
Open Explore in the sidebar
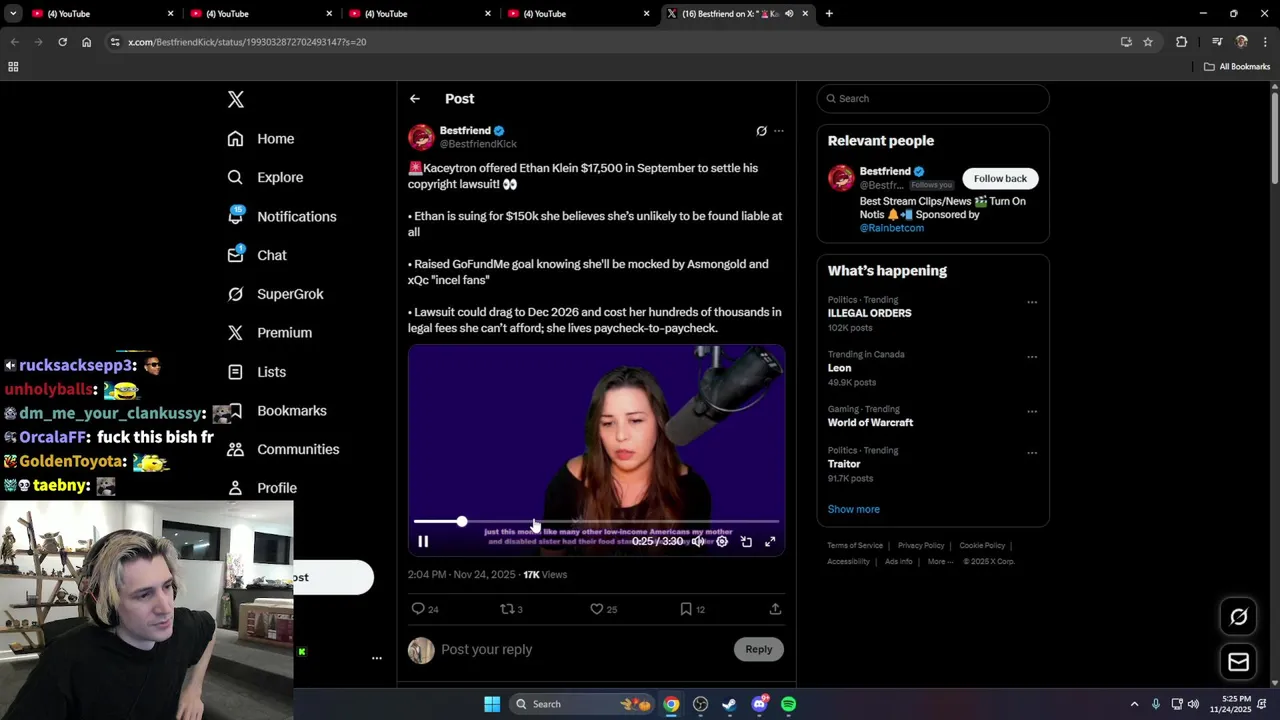click(265, 177)
